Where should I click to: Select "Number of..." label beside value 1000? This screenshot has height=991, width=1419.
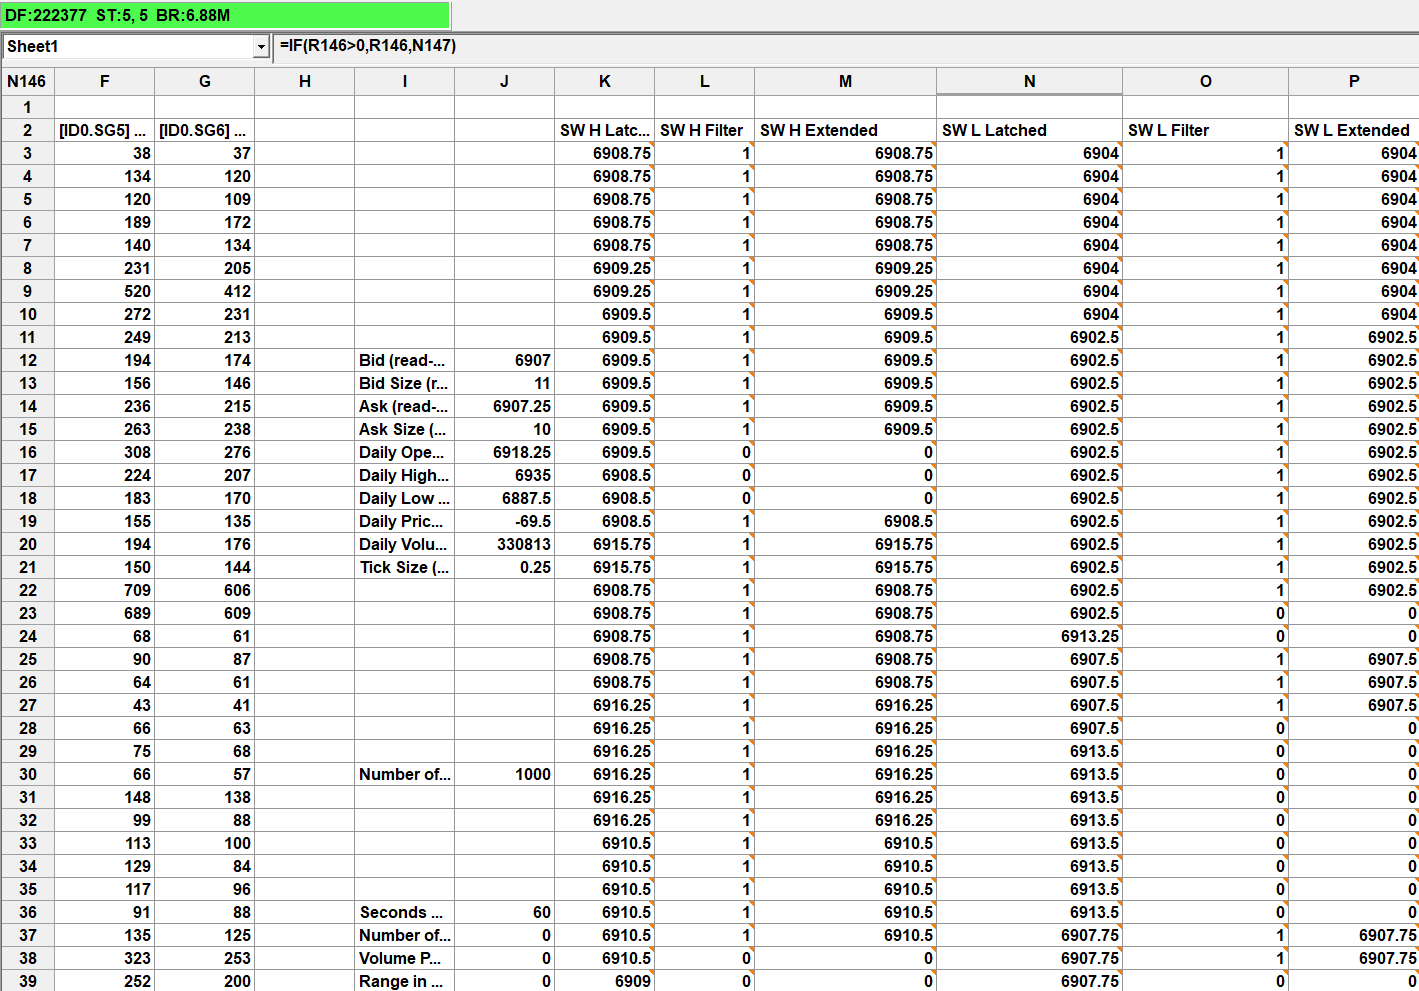point(405,774)
